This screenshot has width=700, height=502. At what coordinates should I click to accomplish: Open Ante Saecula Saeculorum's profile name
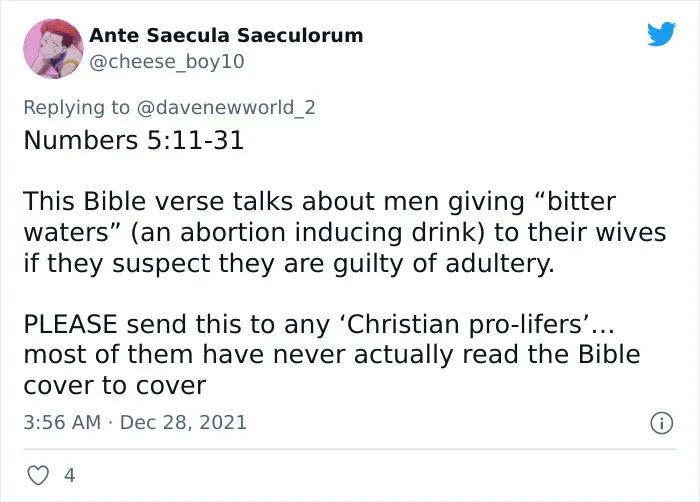pyautogui.click(x=226, y=35)
